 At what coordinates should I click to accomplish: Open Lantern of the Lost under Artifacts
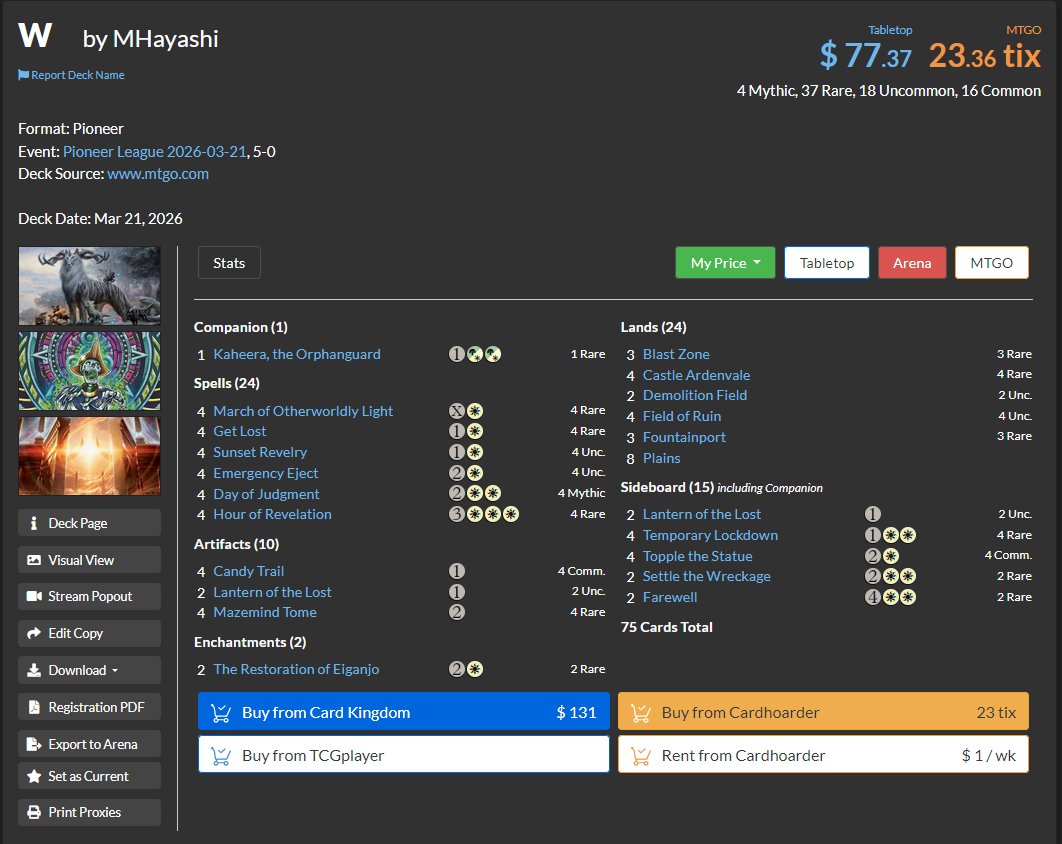click(x=272, y=592)
